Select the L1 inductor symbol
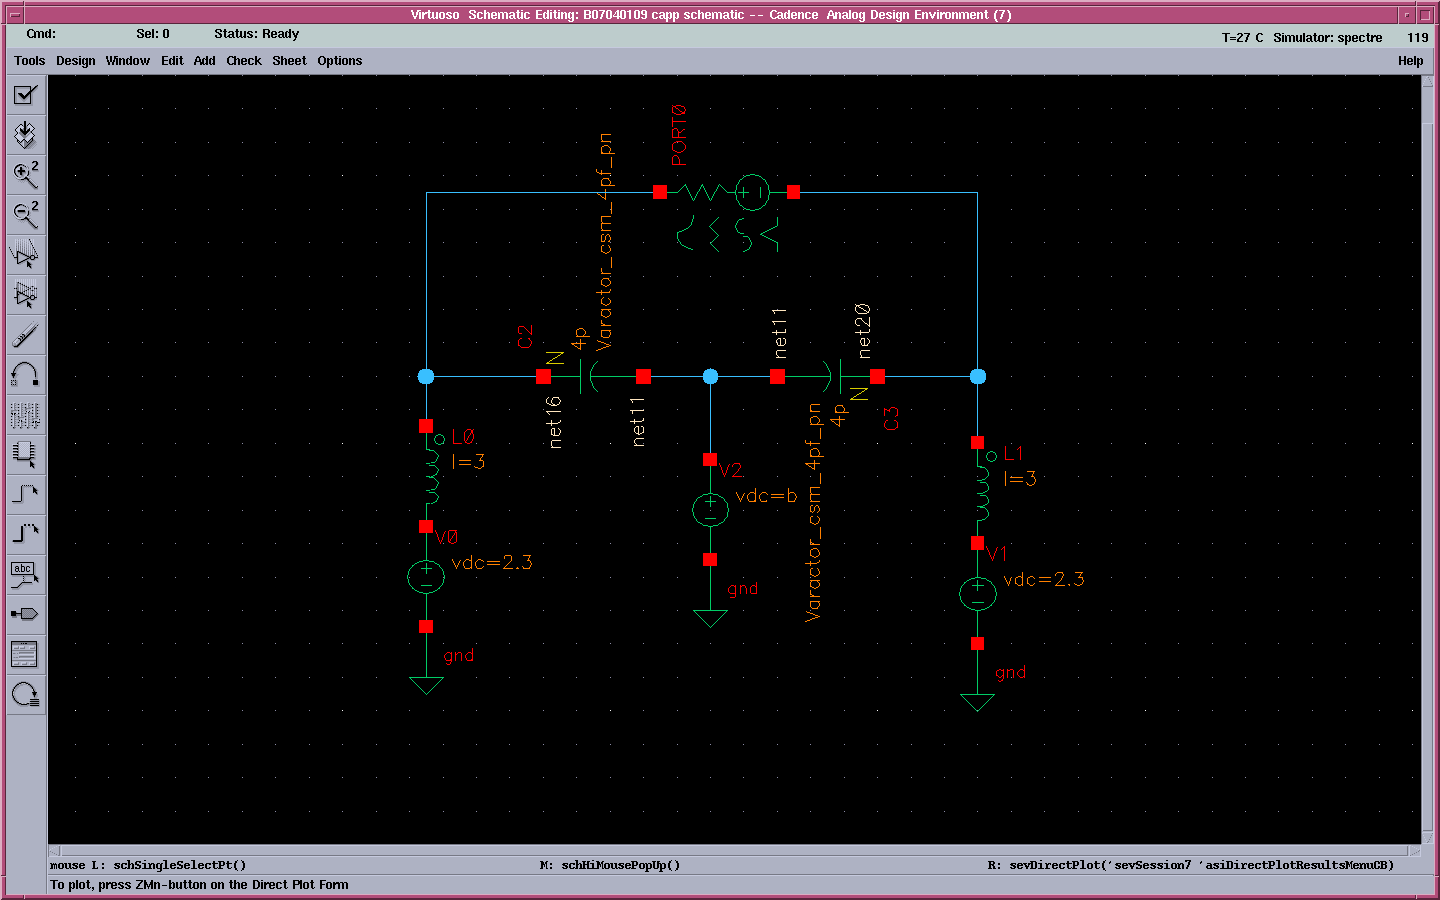Screen dimensions: 1440x900 [983, 493]
